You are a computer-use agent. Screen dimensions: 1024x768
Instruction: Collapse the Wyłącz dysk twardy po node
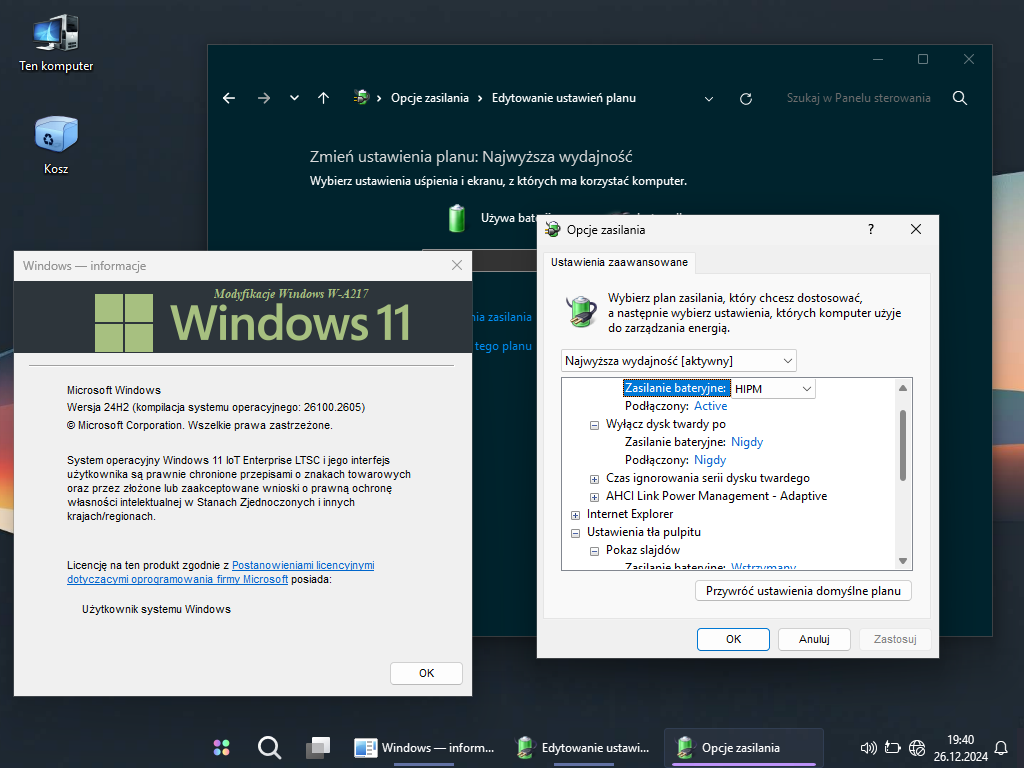(595, 425)
